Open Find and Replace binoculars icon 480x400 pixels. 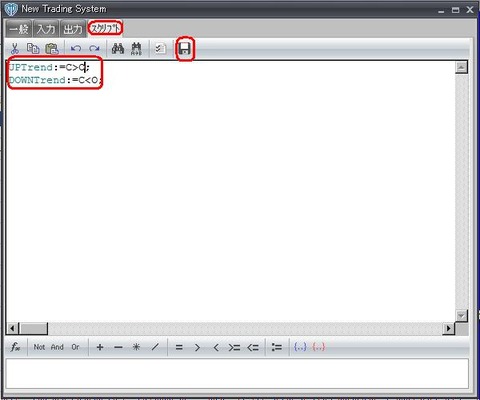click(x=136, y=49)
